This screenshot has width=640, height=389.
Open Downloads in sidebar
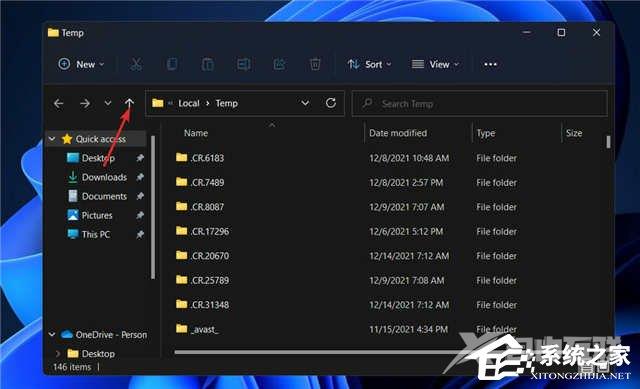tap(104, 178)
